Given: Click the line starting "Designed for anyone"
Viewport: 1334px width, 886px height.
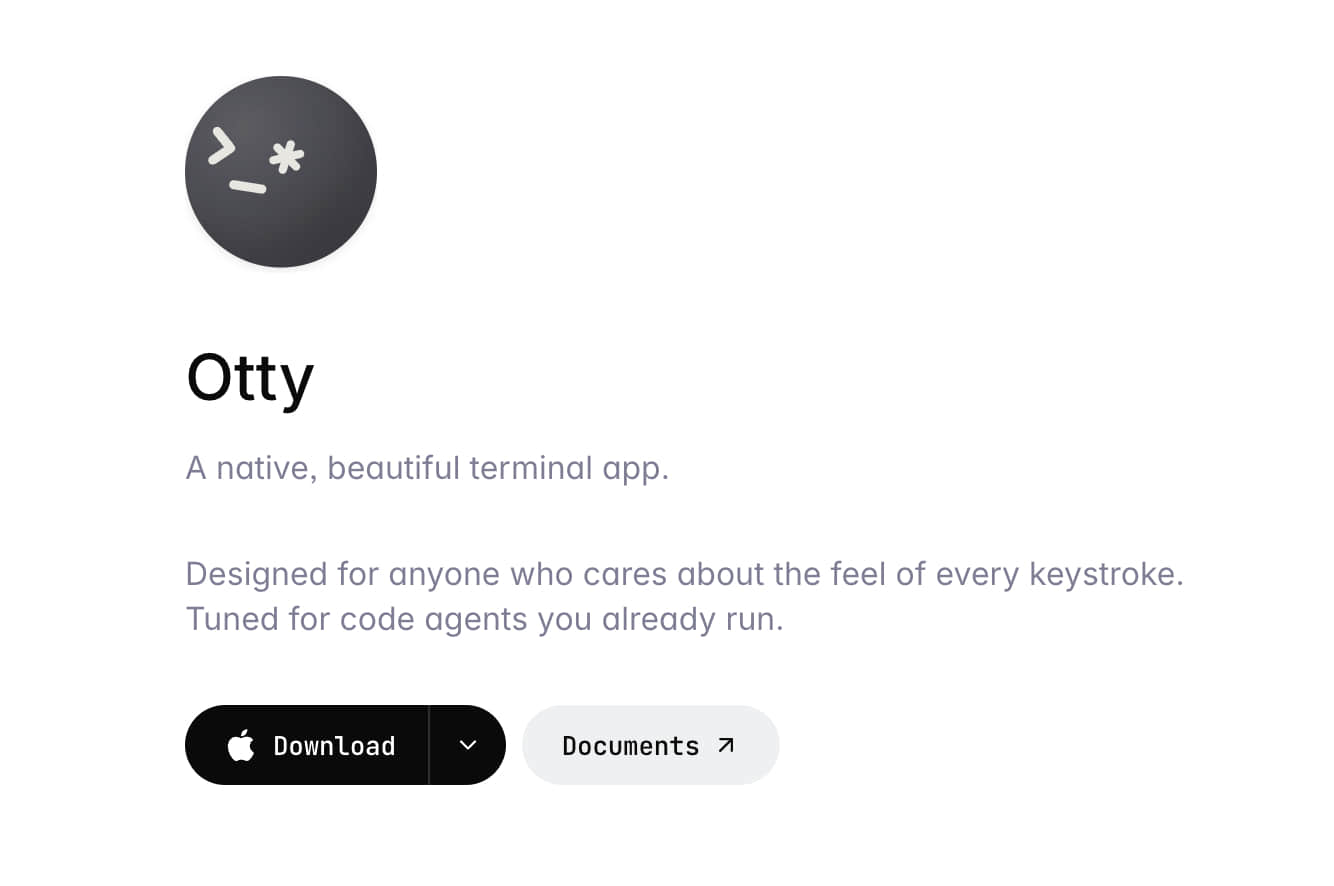Looking at the screenshot, I should point(685,574).
